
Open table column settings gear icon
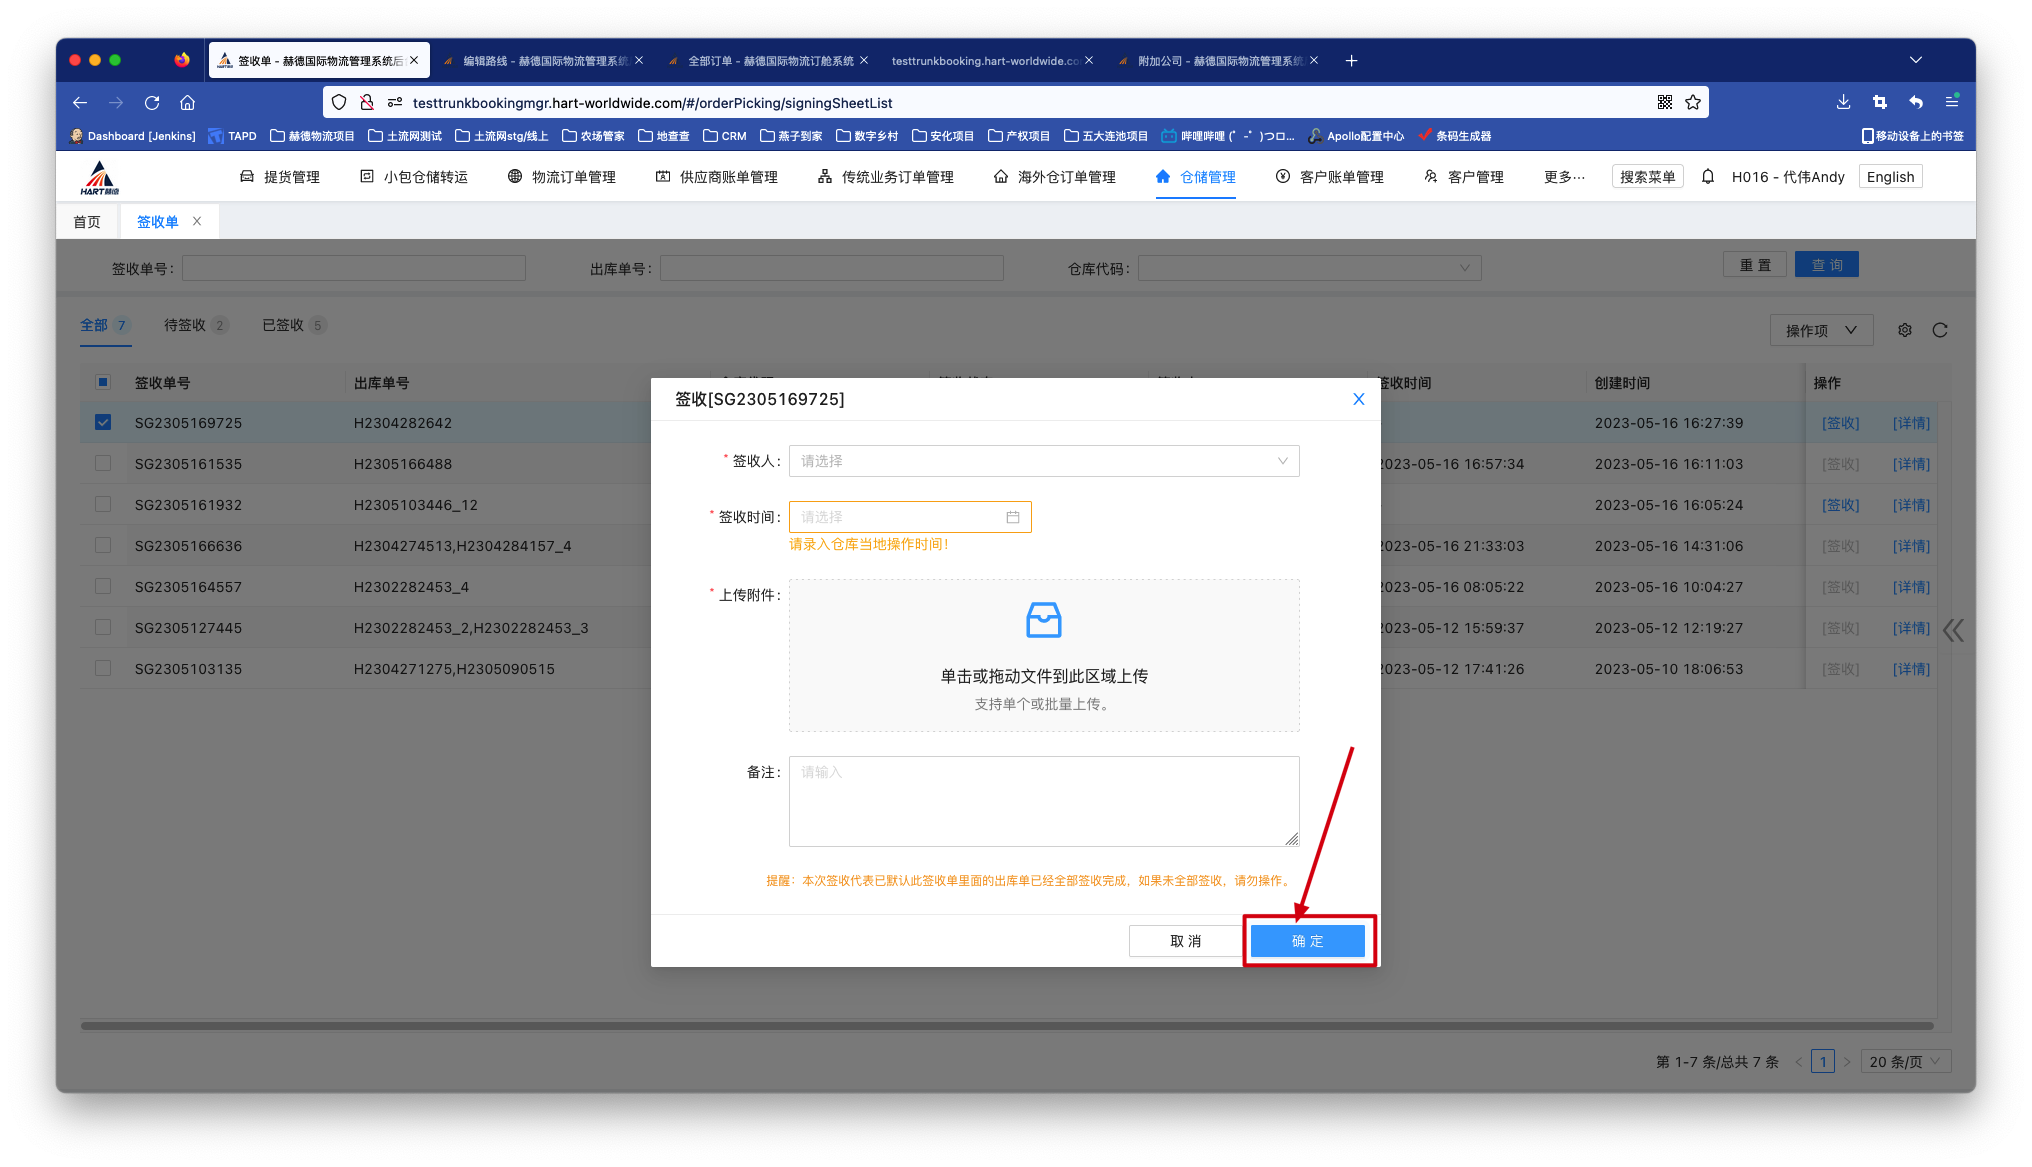tap(1904, 330)
